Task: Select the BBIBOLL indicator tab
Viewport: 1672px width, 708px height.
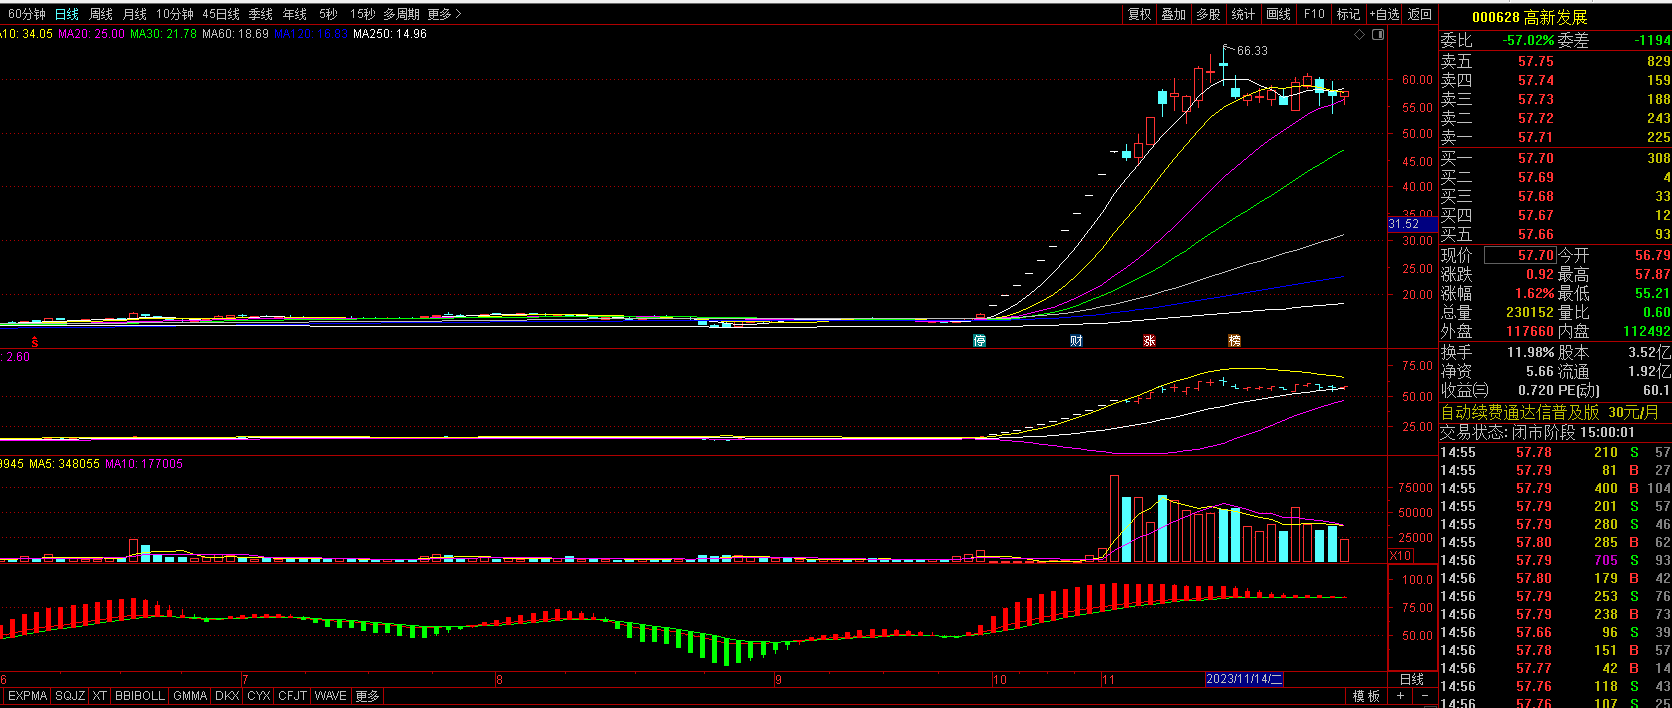Action: pos(139,696)
